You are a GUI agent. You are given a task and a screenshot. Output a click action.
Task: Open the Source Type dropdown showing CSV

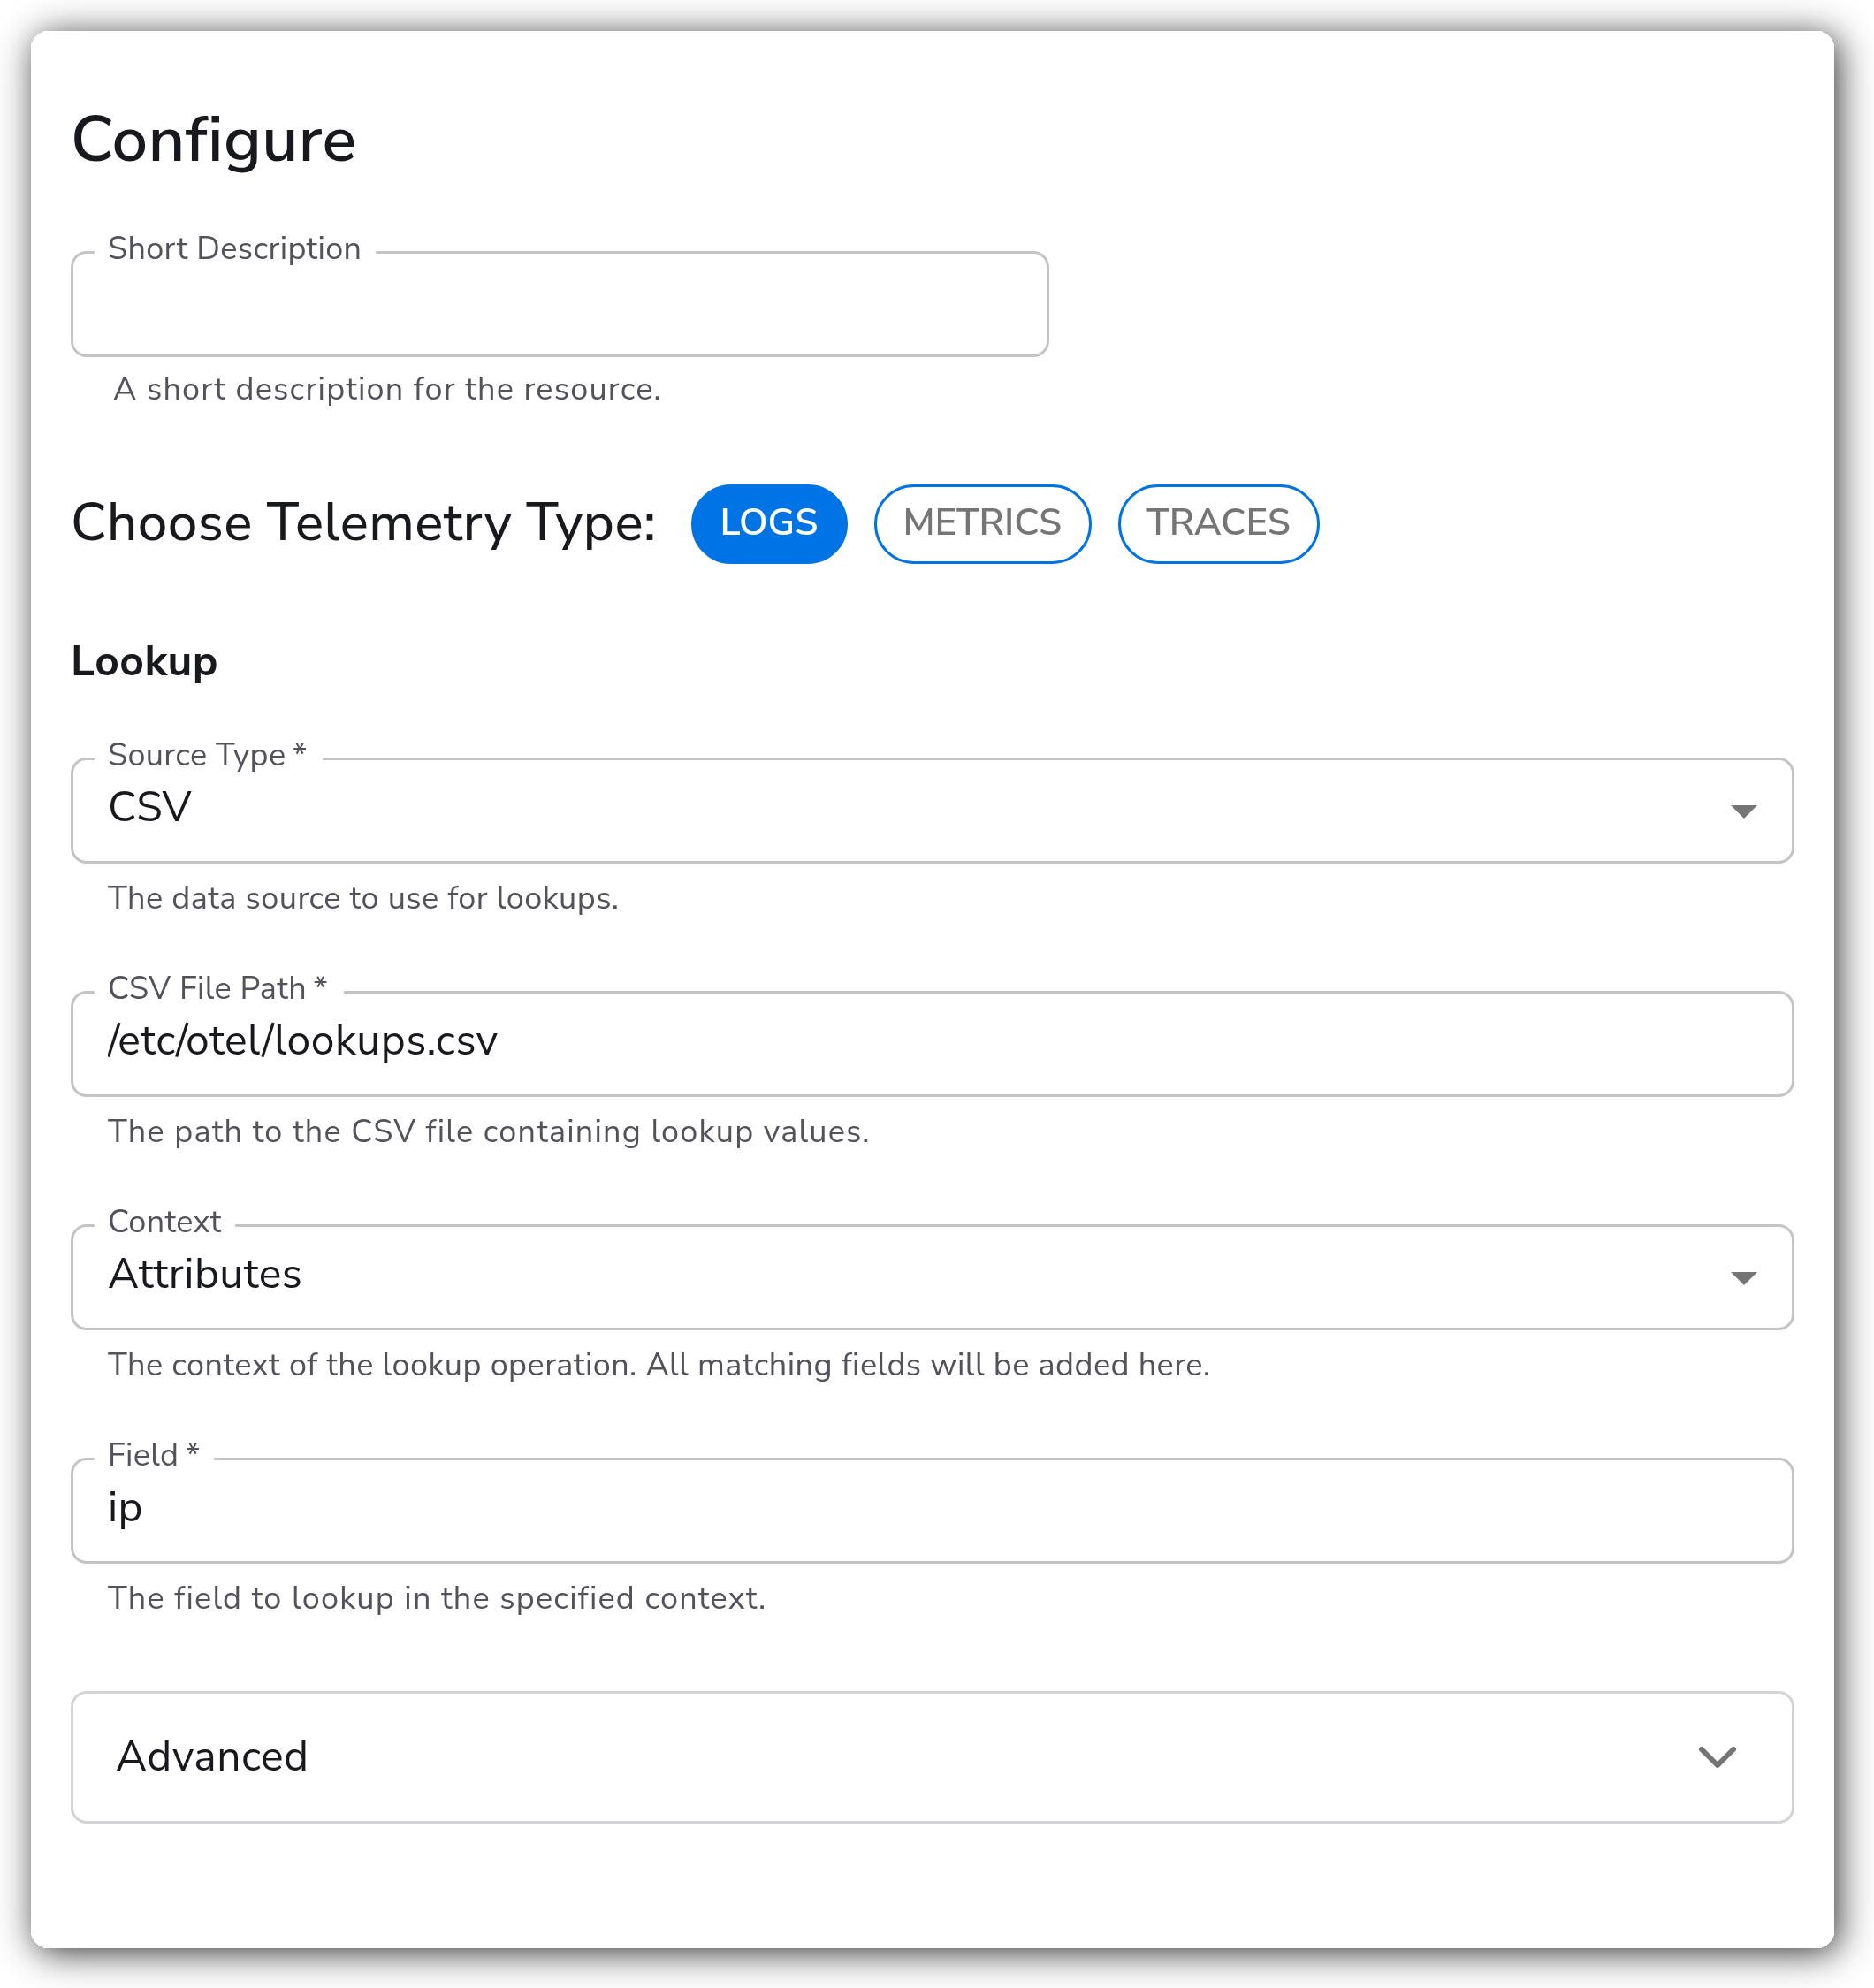pyautogui.click(x=932, y=810)
